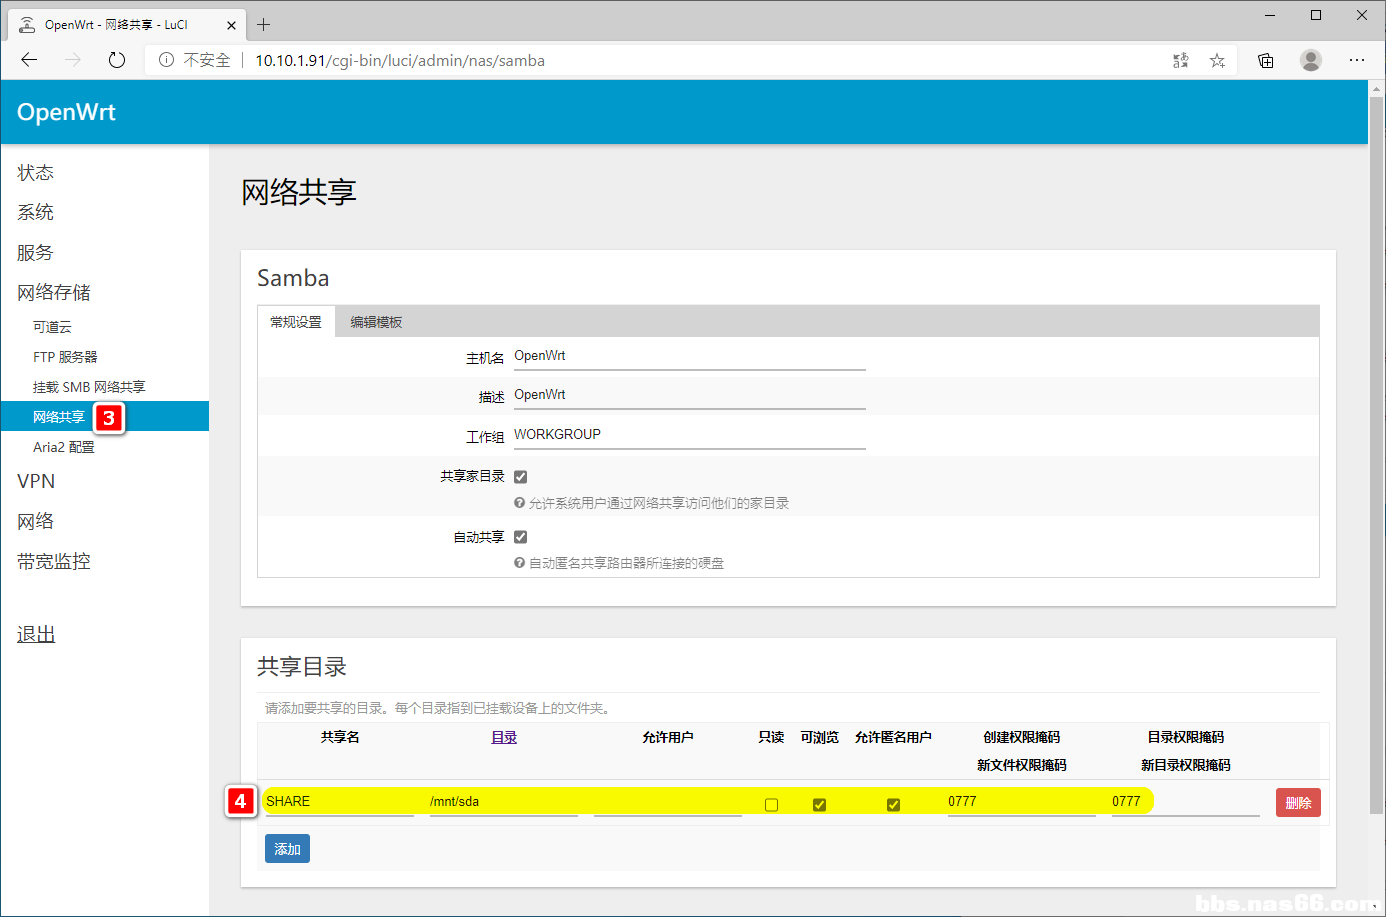The height and width of the screenshot is (917, 1386).
Task: Switch to the 编辑模板 tab
Action: pyautogui.click(x=376, y=322)
